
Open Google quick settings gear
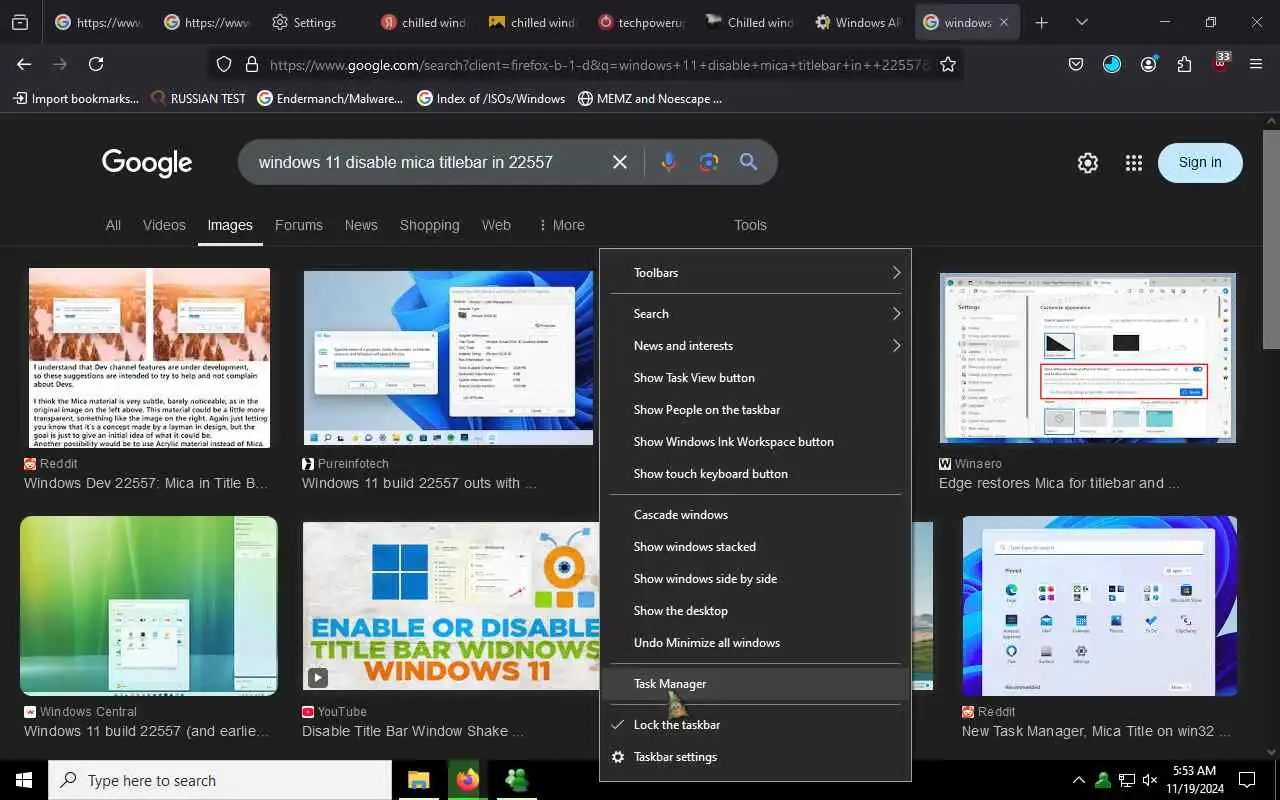click(1088, 163)
